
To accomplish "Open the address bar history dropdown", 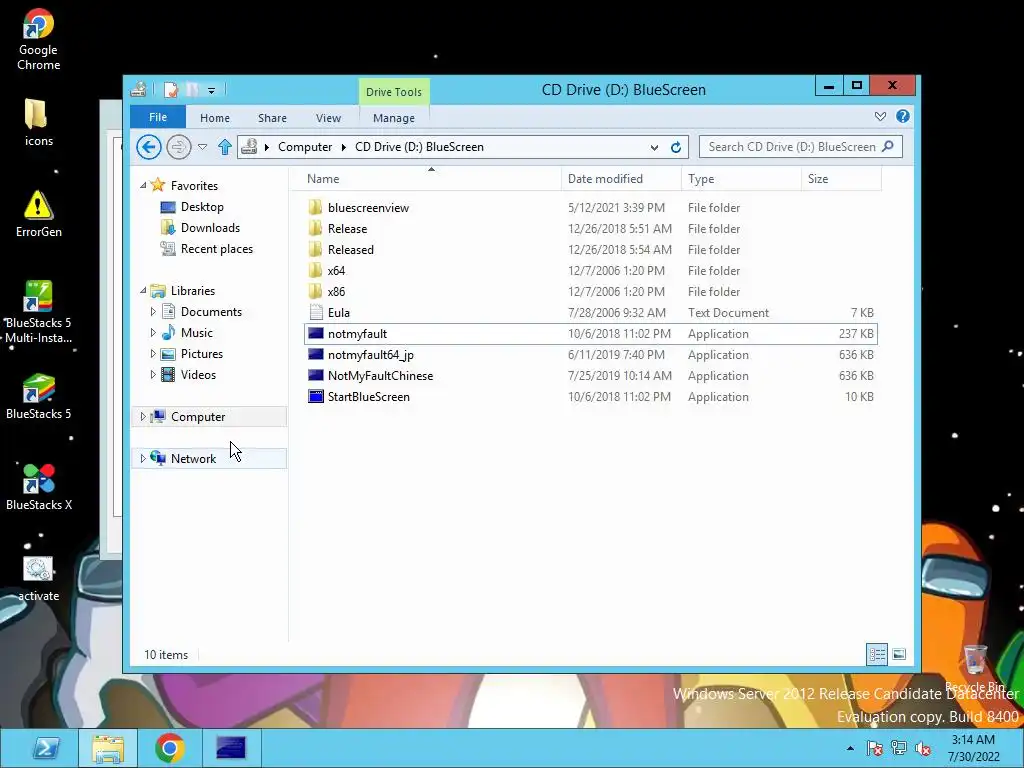I will click(x=654, y=148).
